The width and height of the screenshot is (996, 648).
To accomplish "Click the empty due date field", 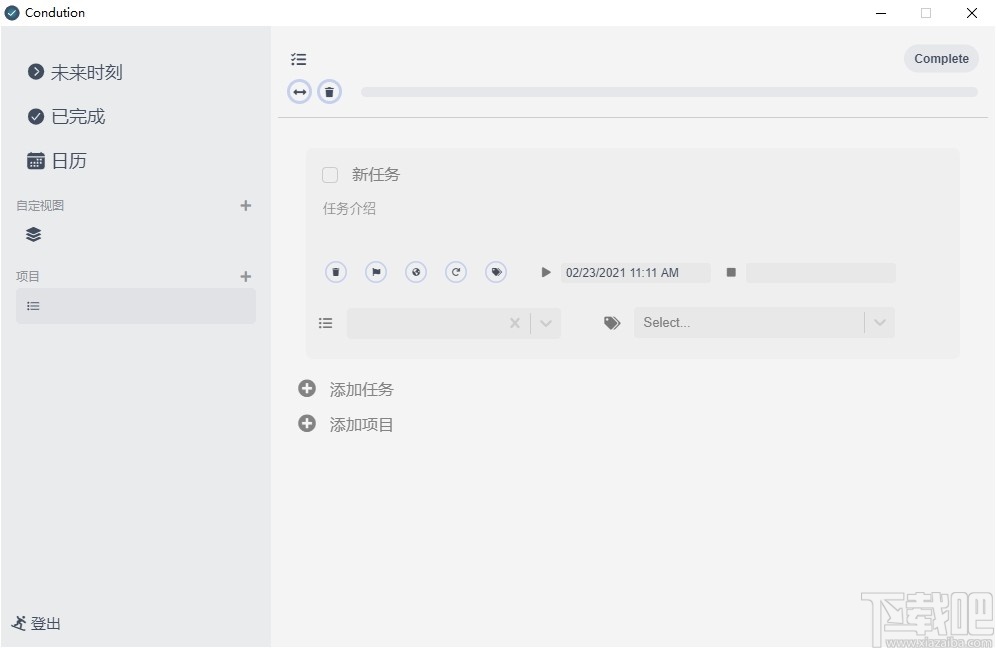I will (821, 273).
